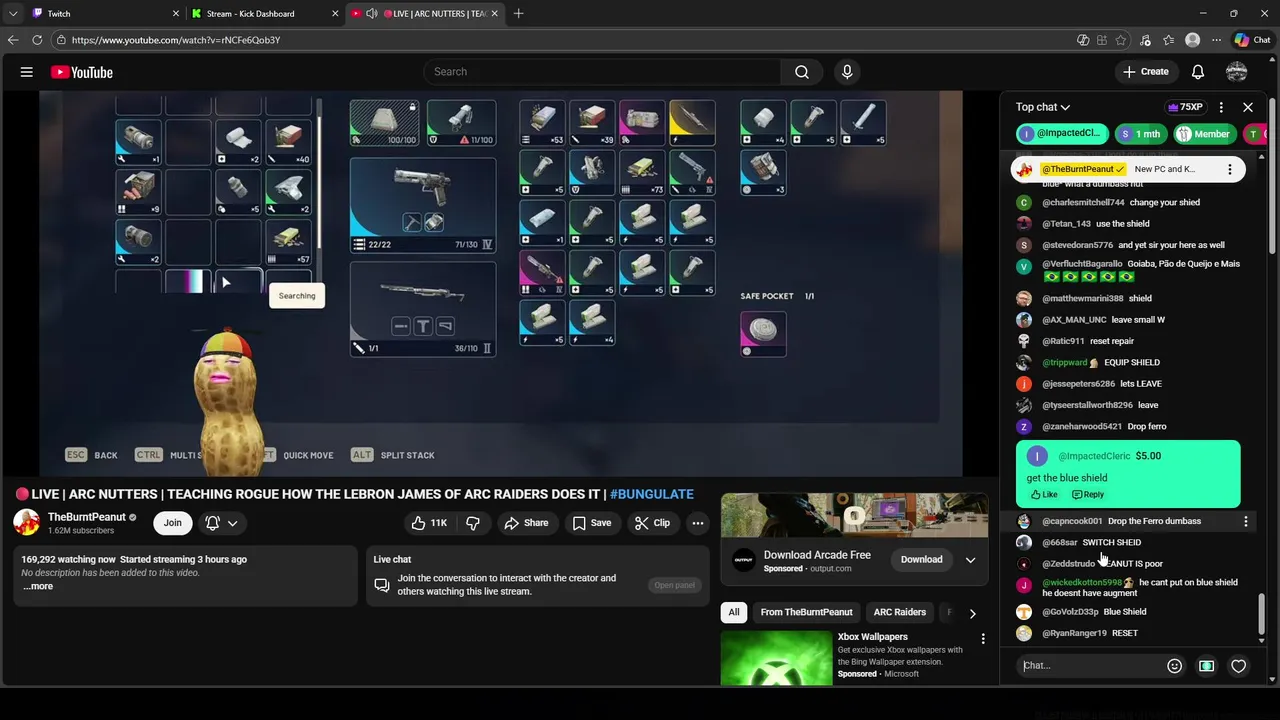This screenshot has width=1280, height=720.
Task: Click the Live chat Open panel button
Action: [674, 585]
